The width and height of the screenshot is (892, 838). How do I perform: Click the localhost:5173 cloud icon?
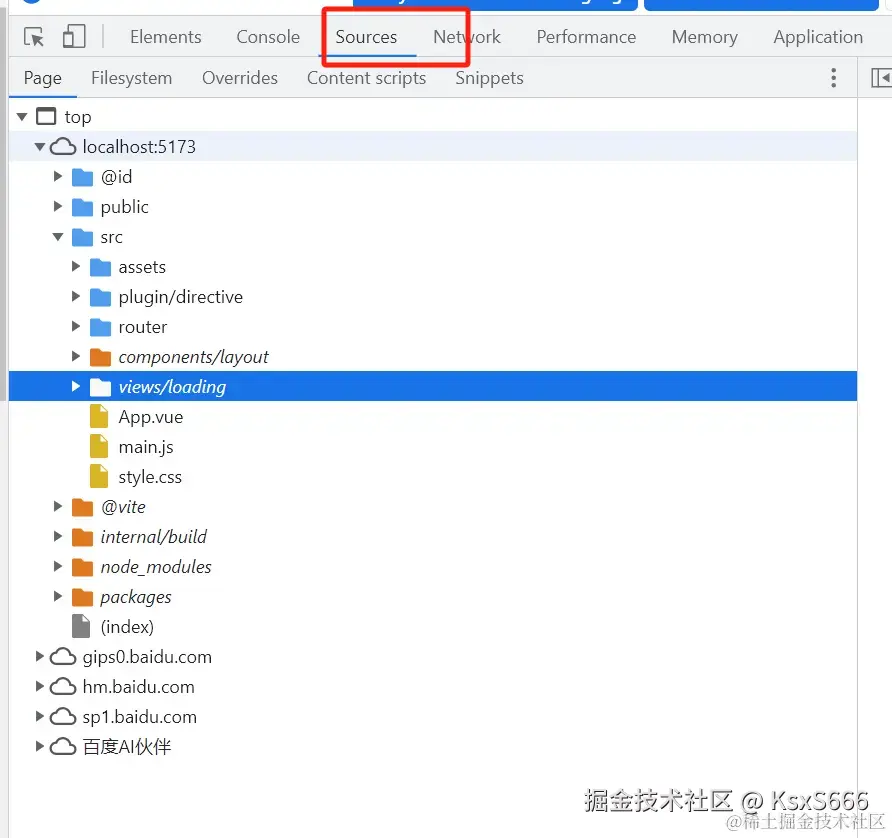pos(63,147)
